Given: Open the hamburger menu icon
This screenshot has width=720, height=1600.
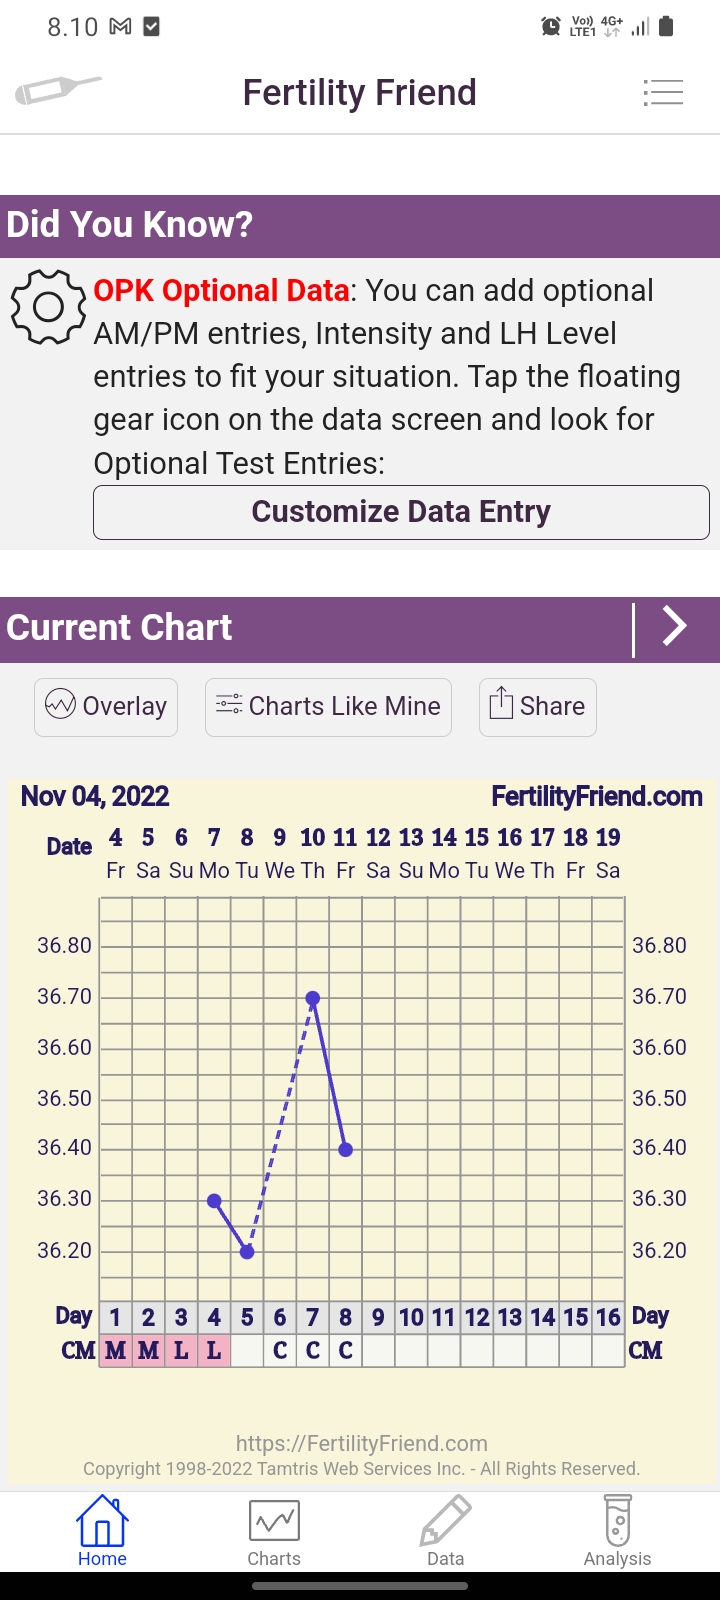Looking at the screenshot, I should click(x=663, y=93).
